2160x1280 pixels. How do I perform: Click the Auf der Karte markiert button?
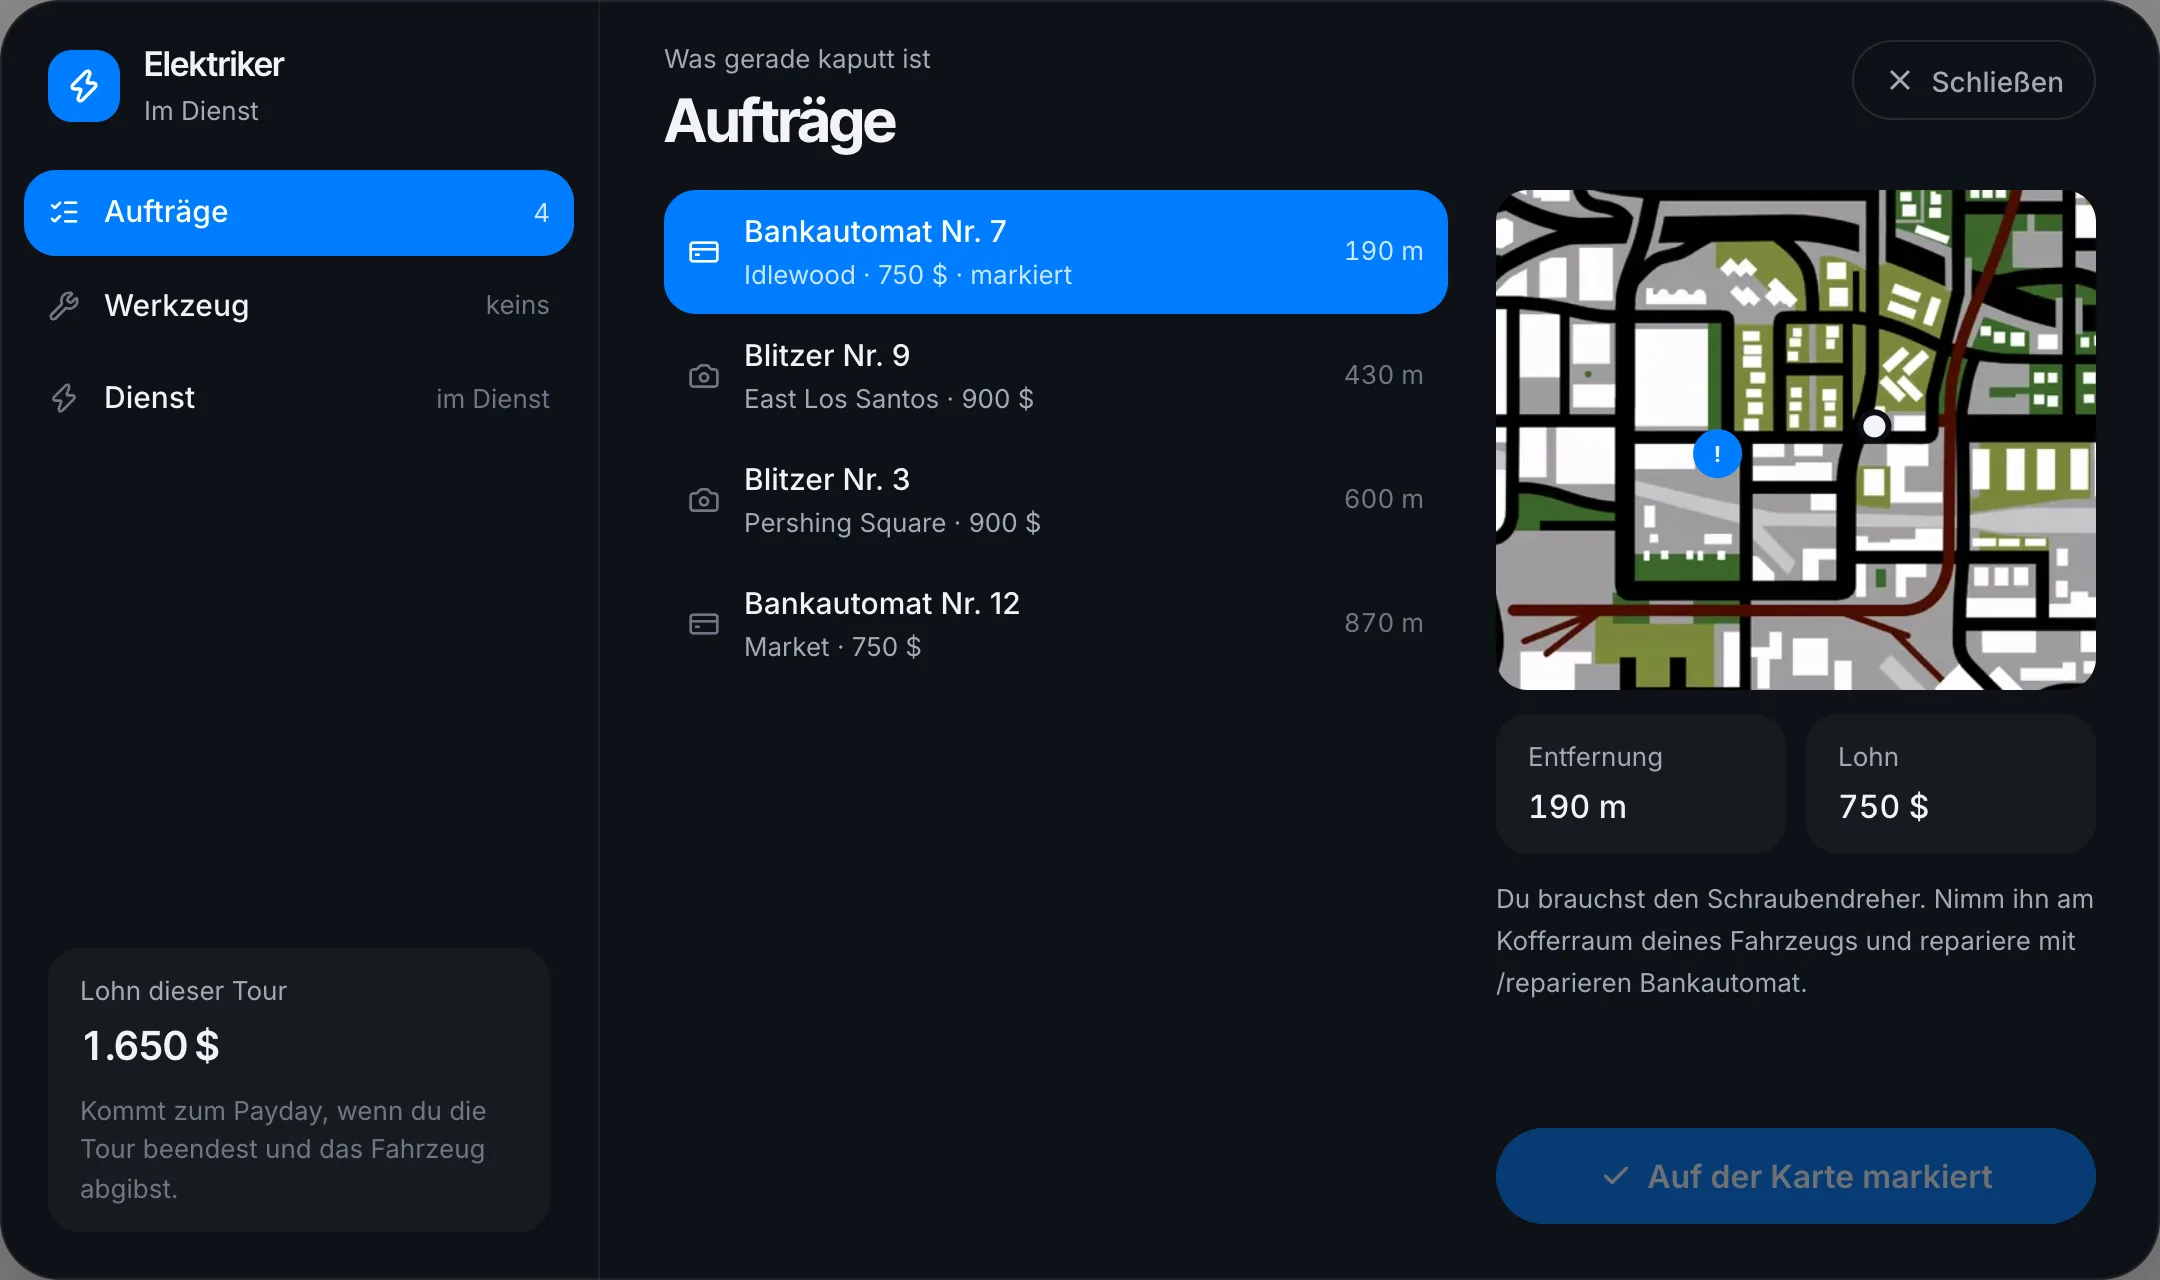[x=1796, y=1176]
